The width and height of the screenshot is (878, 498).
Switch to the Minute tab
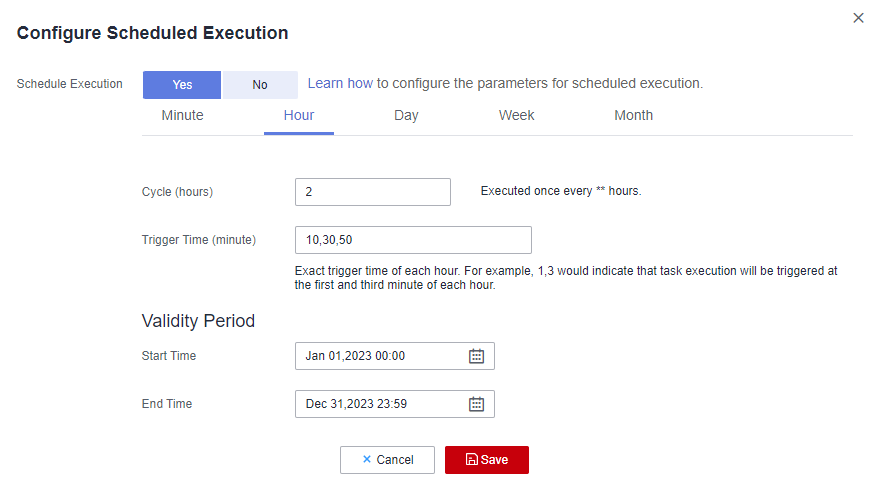[182, 115]
